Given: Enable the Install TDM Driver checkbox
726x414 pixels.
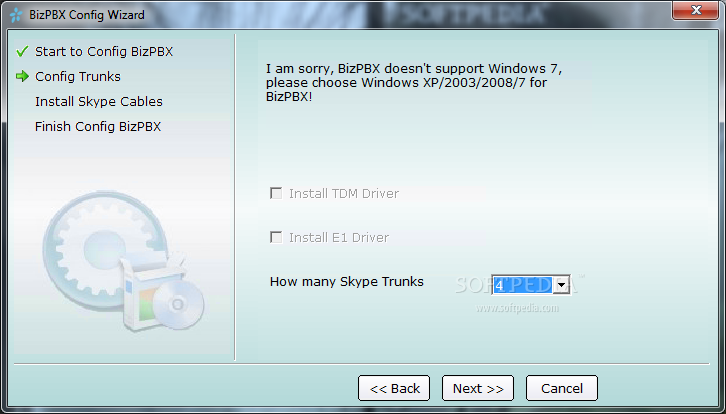Looking at the screenshot, I should point(276,193).
